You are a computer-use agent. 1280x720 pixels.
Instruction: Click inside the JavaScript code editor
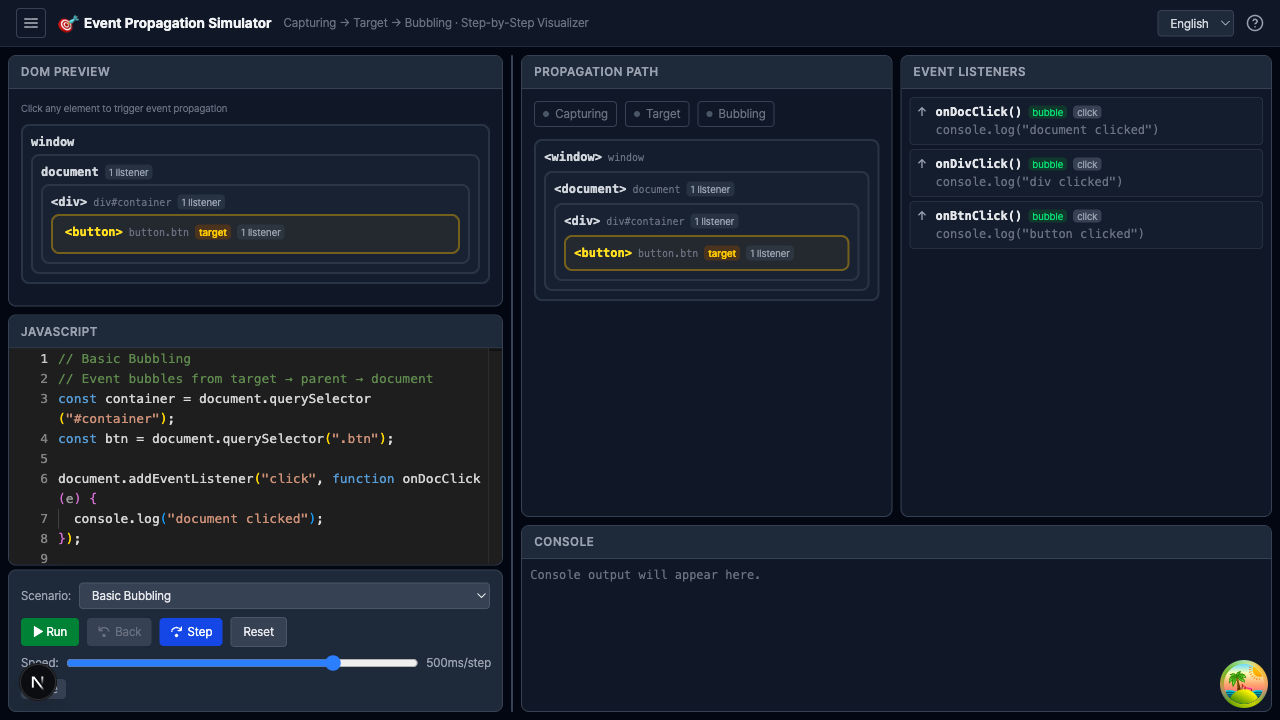tap(270, 458)
